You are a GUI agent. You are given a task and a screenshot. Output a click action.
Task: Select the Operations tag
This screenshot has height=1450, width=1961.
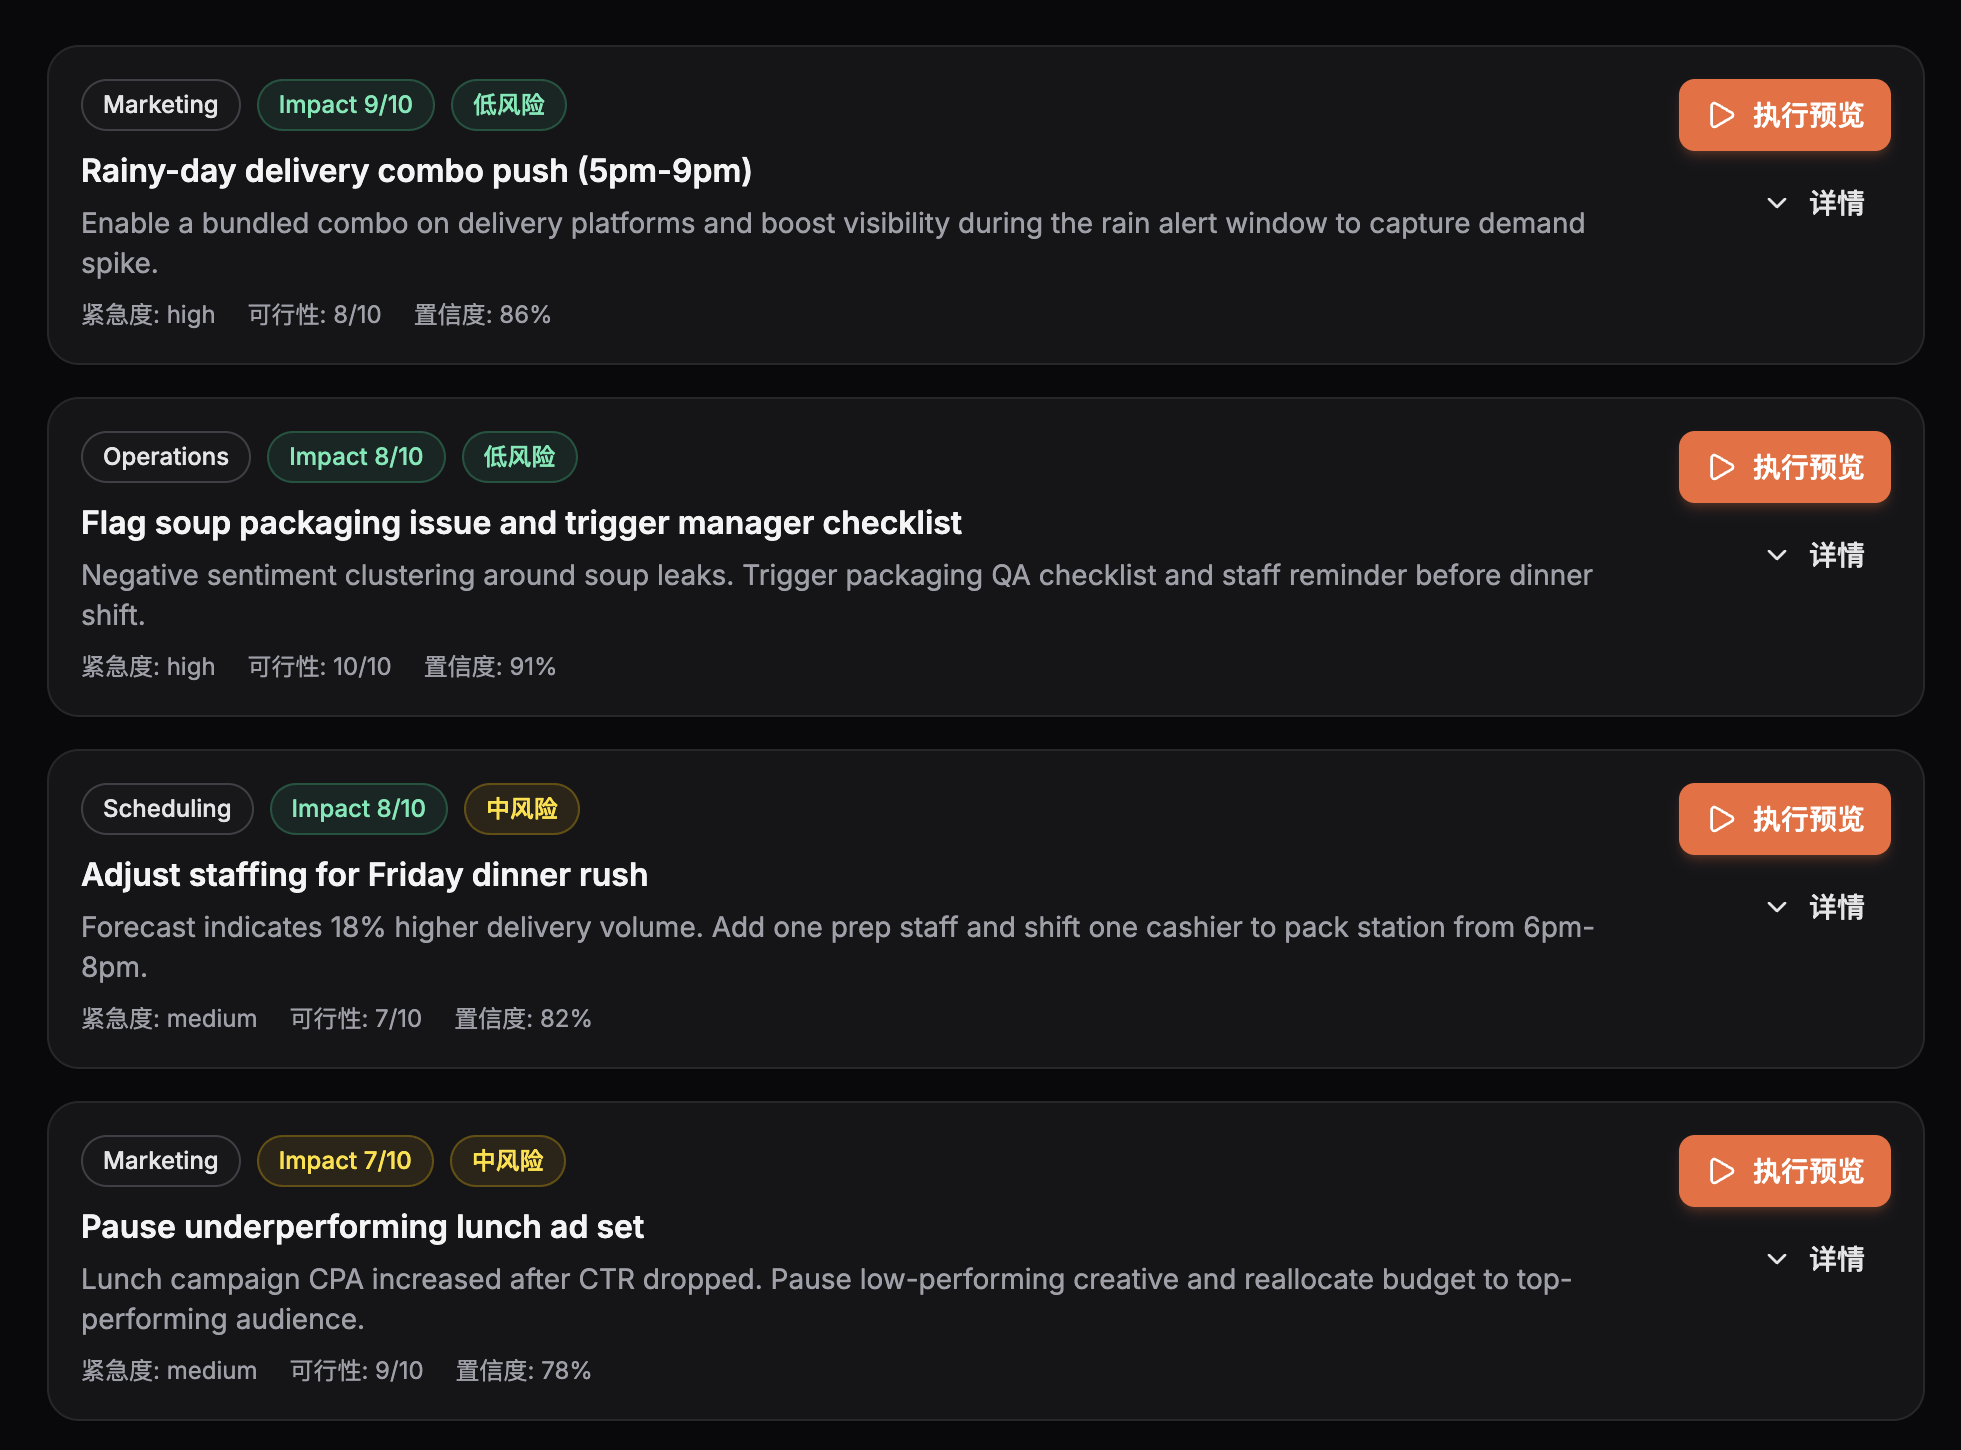(165, 456)
